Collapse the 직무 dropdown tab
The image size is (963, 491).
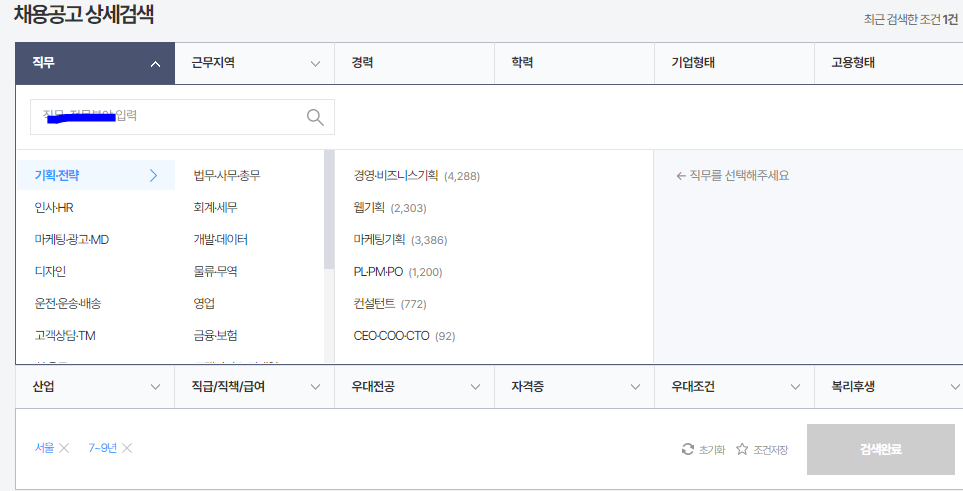95,63
